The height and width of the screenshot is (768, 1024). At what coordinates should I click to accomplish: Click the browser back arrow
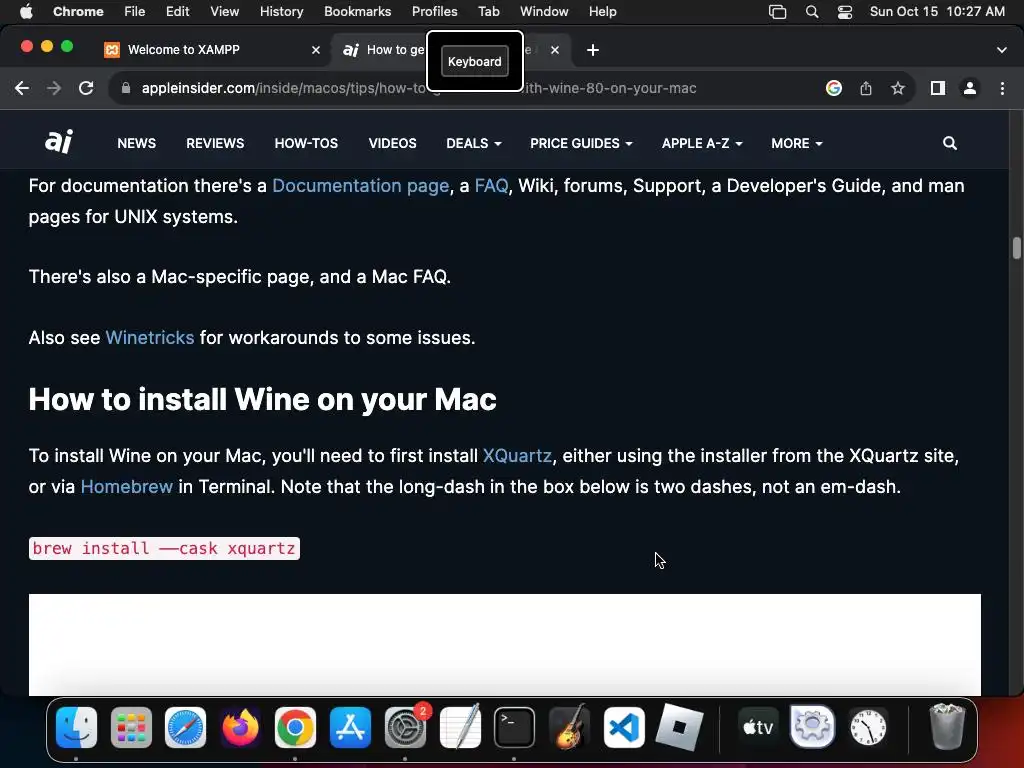click(22, 88)
